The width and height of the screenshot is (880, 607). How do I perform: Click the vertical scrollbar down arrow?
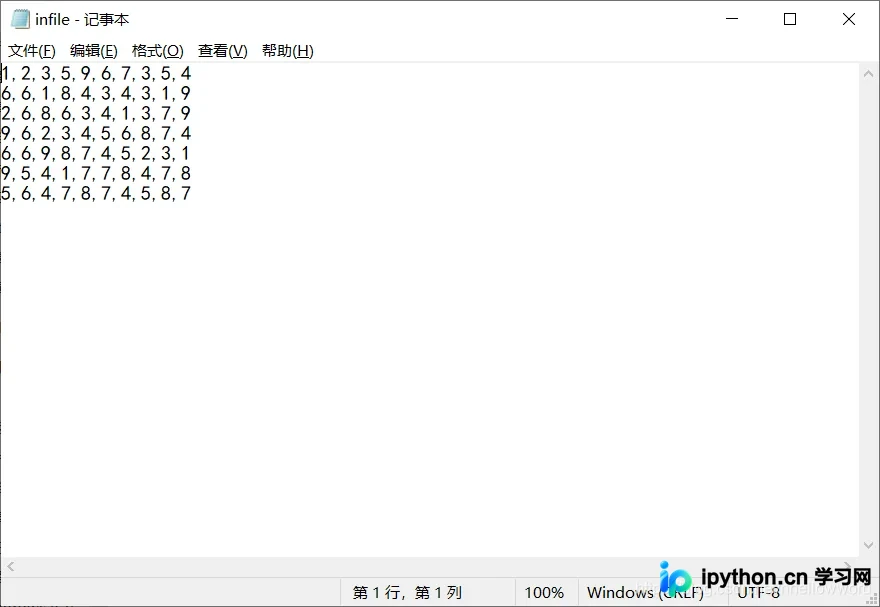(868, 545)
